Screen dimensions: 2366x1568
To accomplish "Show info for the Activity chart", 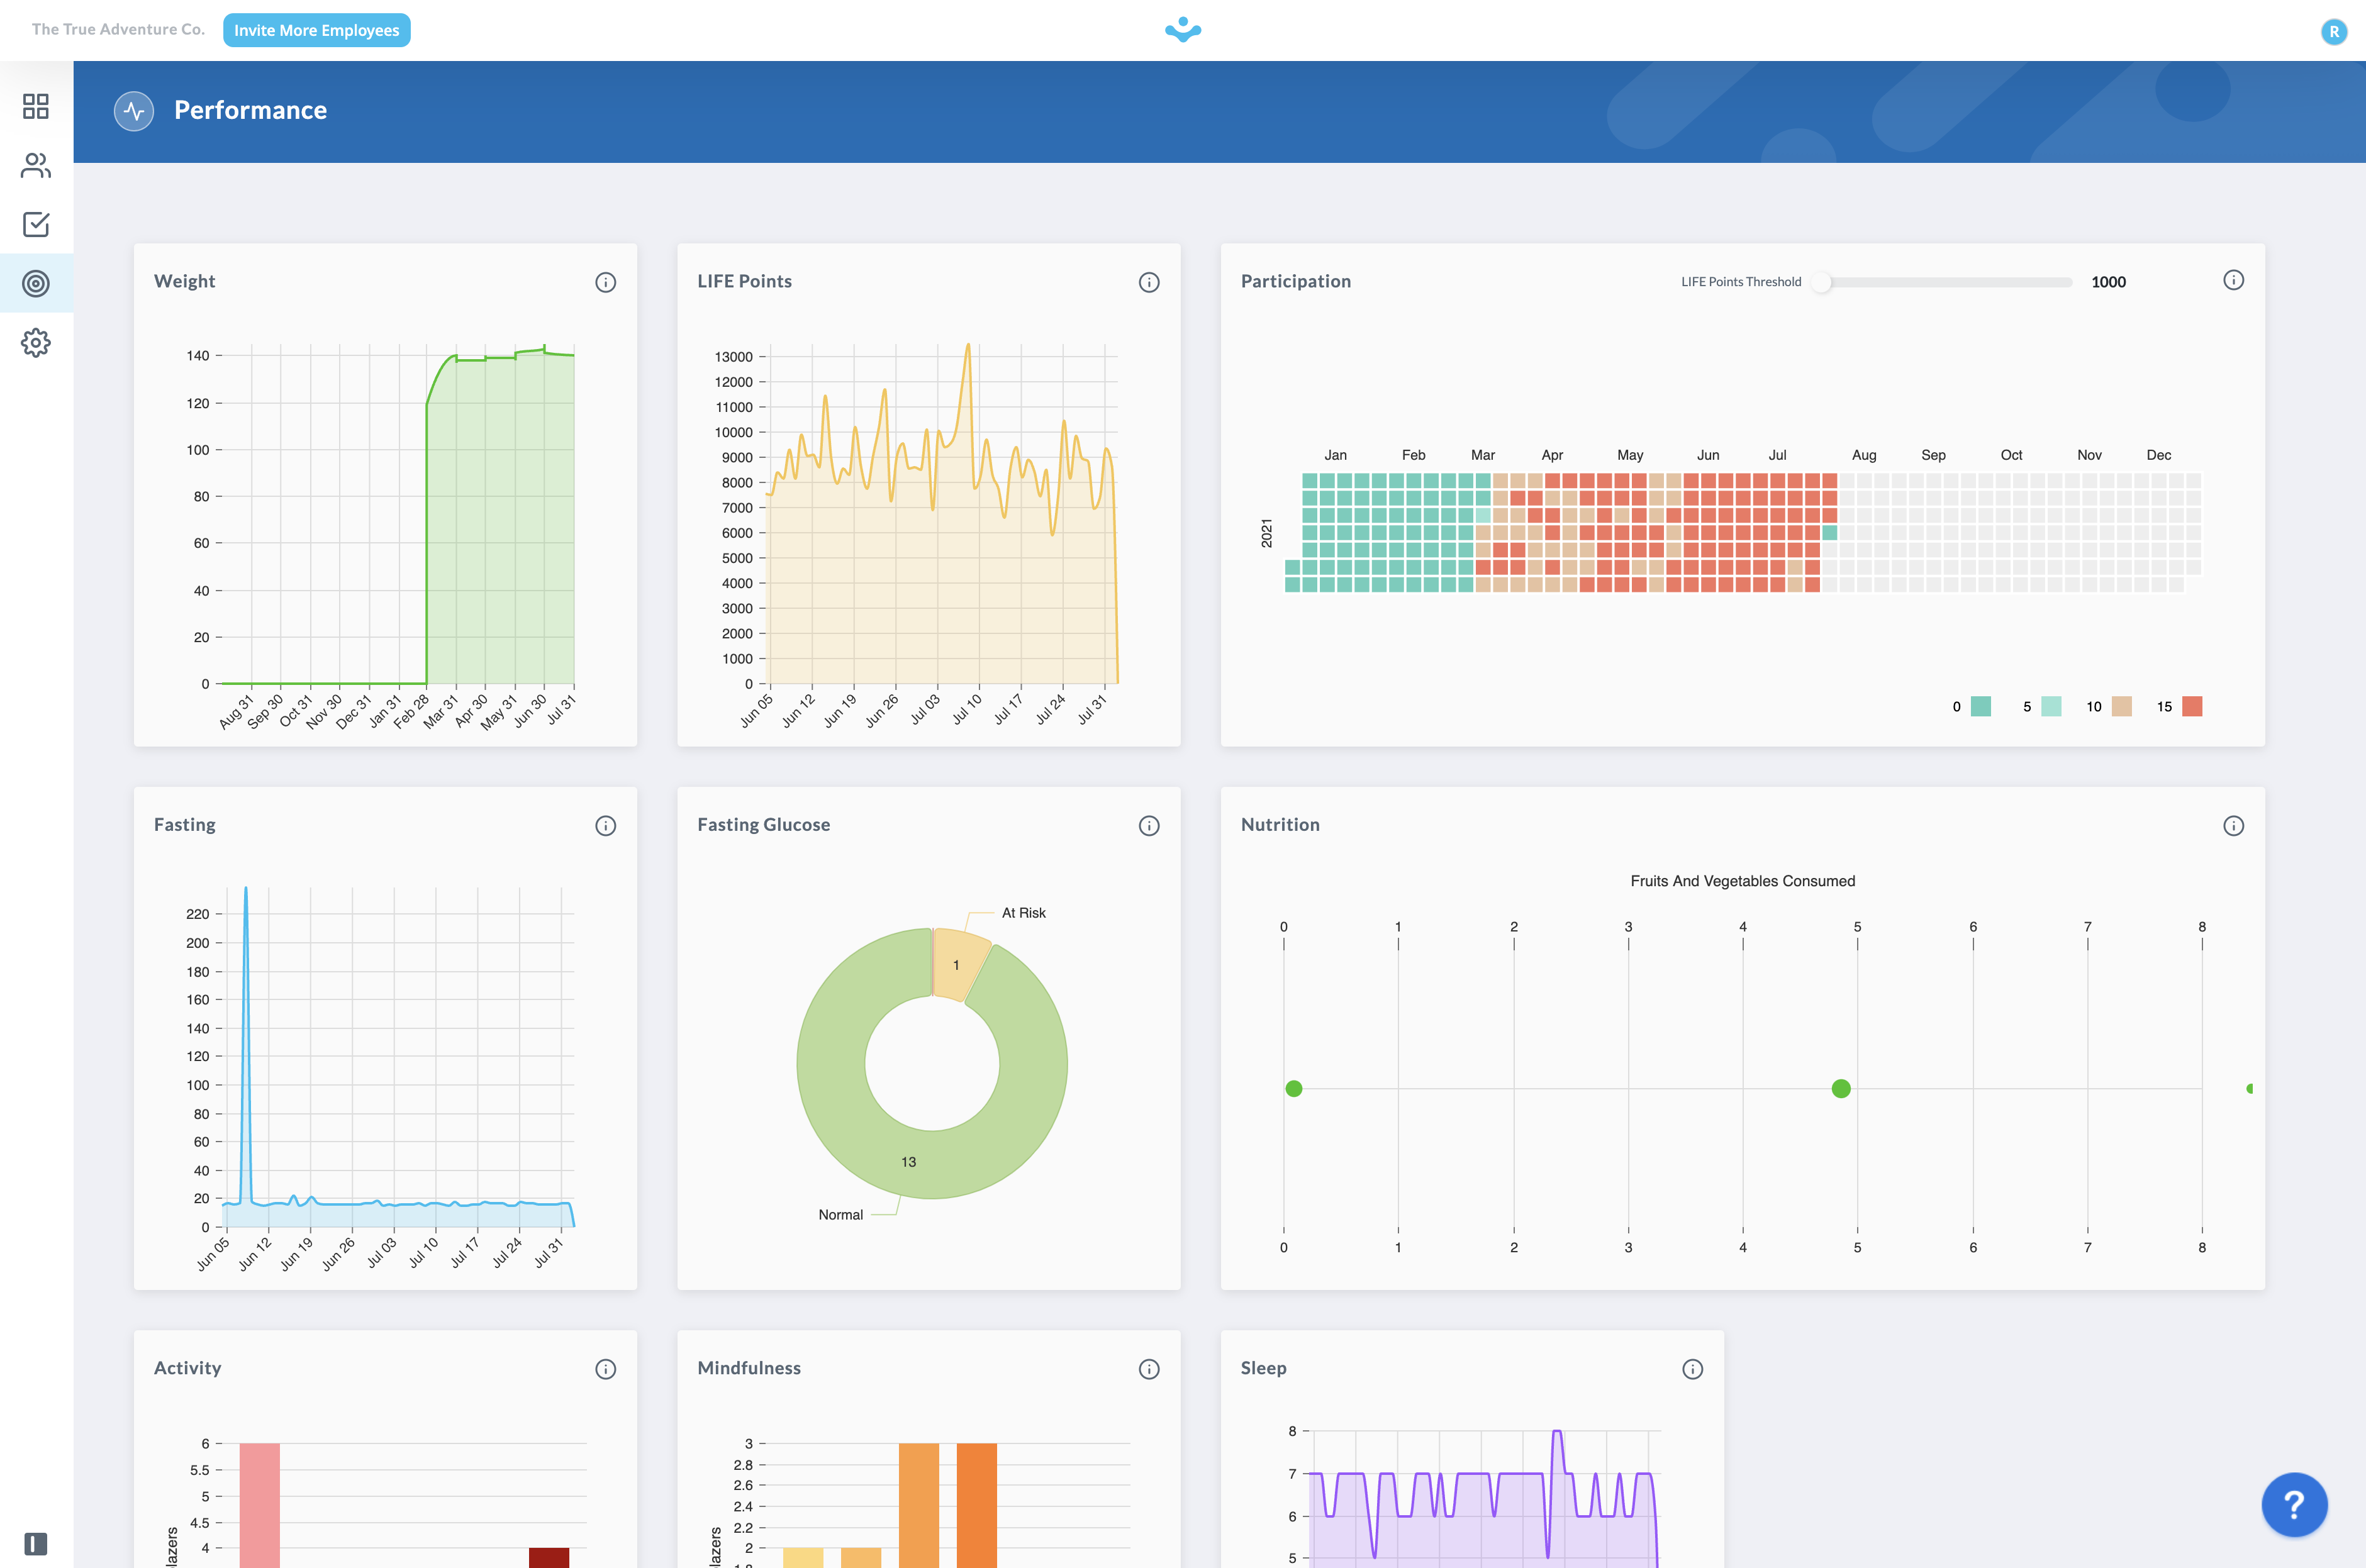I will (606, 1369).
